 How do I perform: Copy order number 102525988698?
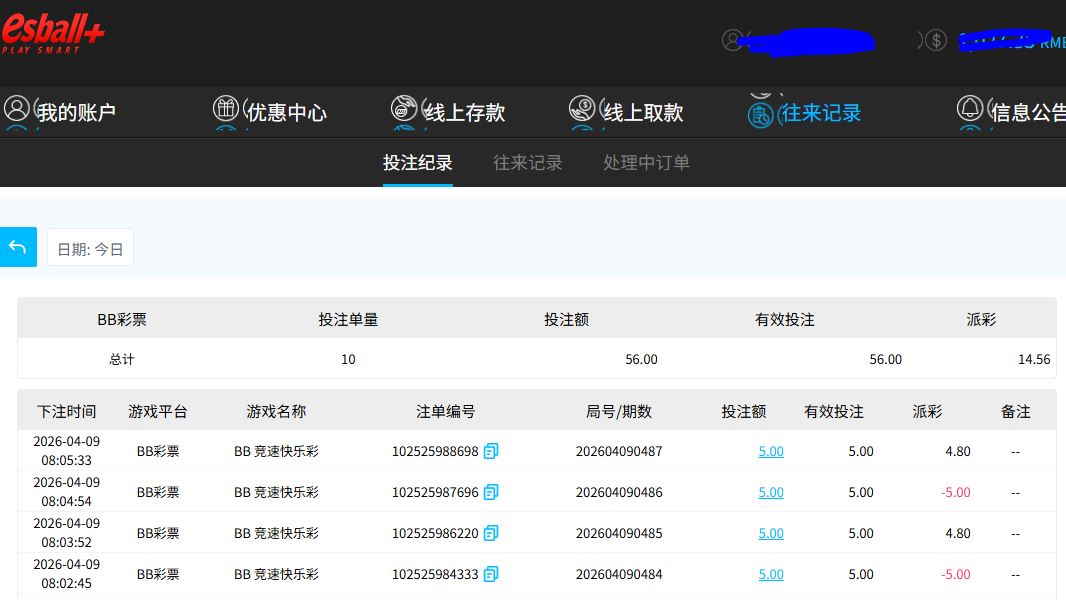coord(489,451)
